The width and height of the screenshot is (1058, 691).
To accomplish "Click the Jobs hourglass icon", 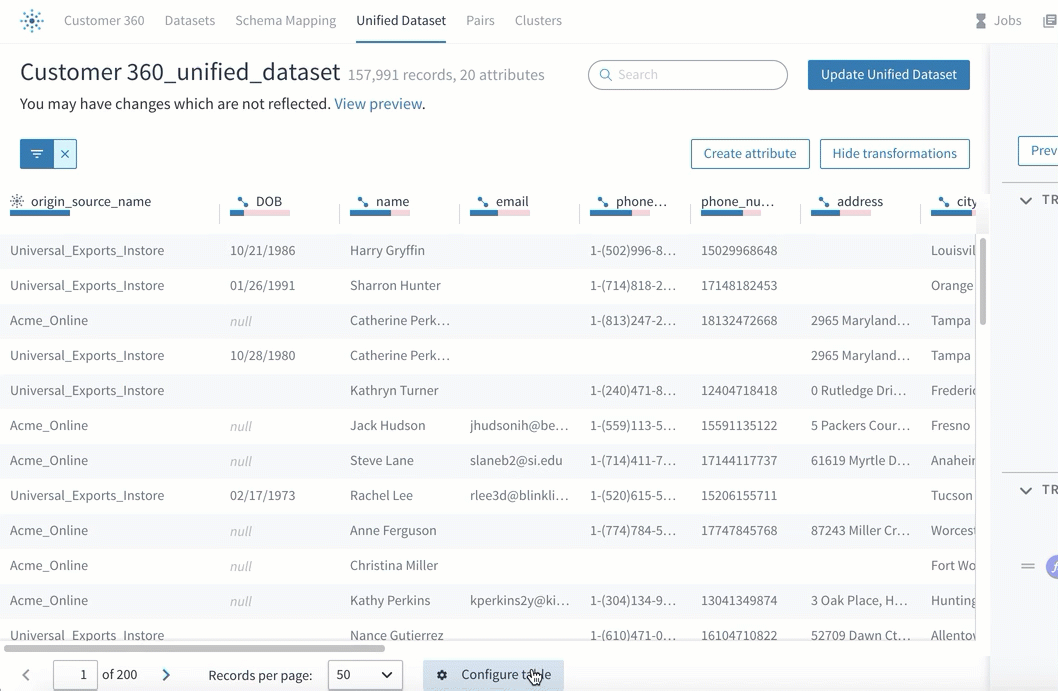I will pos(980,21).
